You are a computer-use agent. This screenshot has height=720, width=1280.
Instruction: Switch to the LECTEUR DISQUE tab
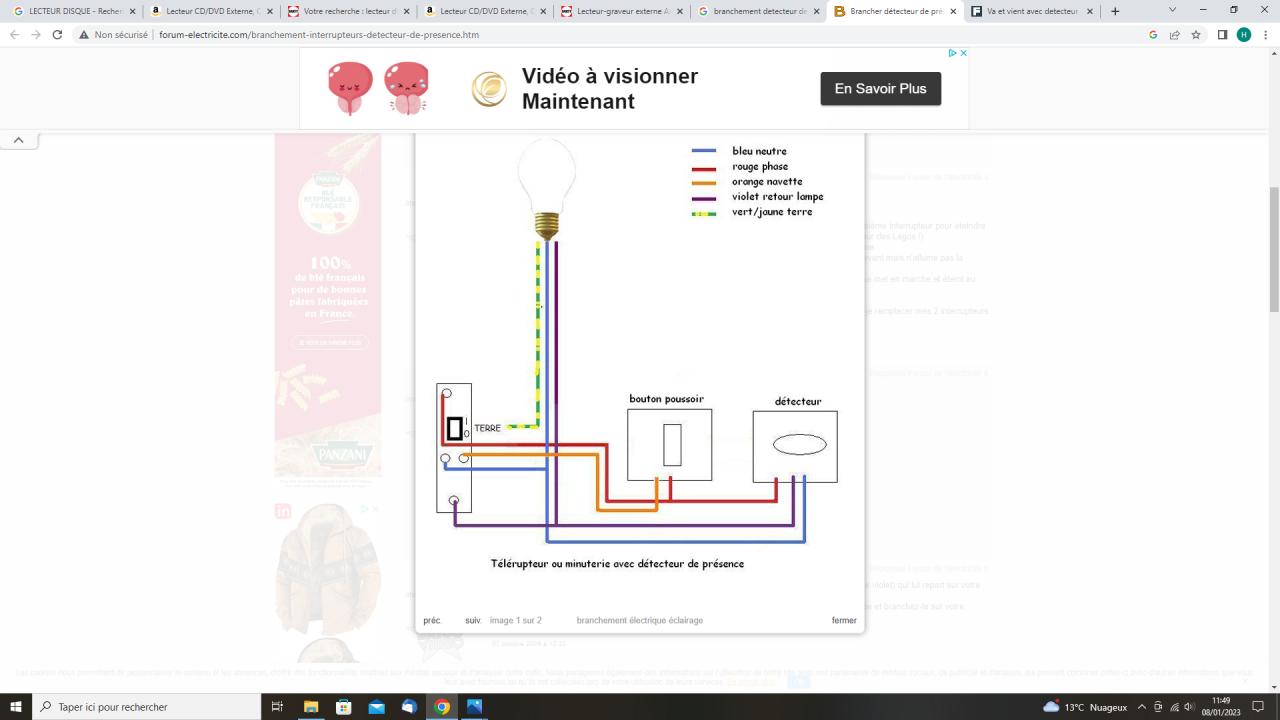pyautogui.click(x=68, y=11)
